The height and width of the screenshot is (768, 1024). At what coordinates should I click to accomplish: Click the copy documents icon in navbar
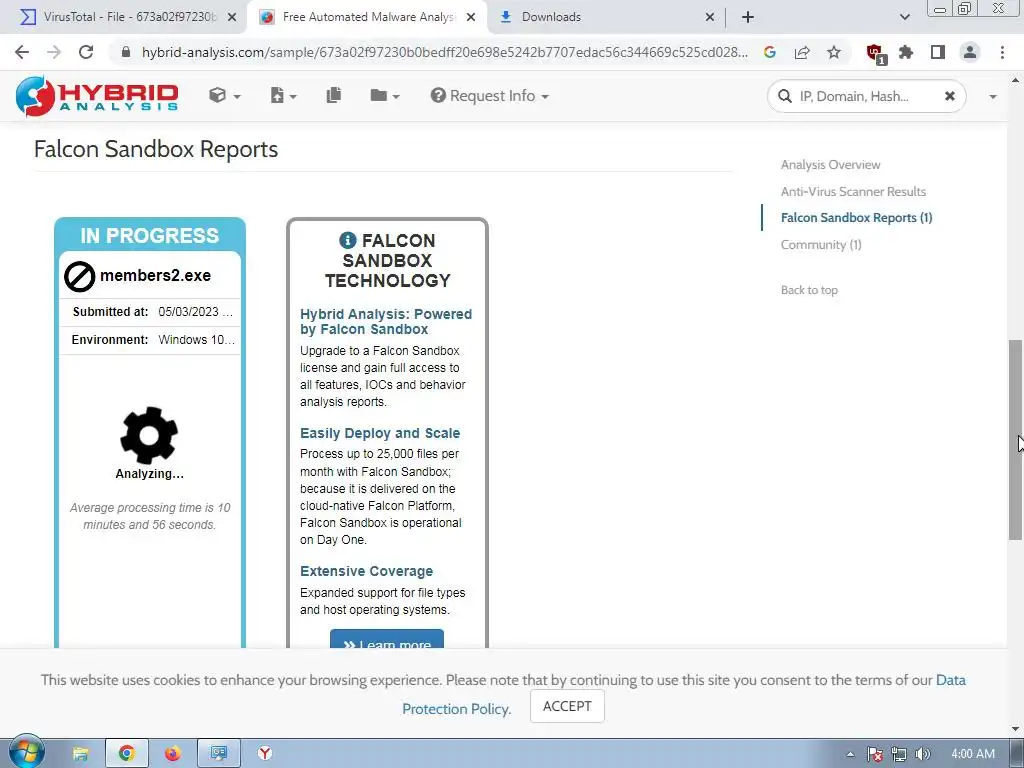pyautogui.click(x=334, y=95)
